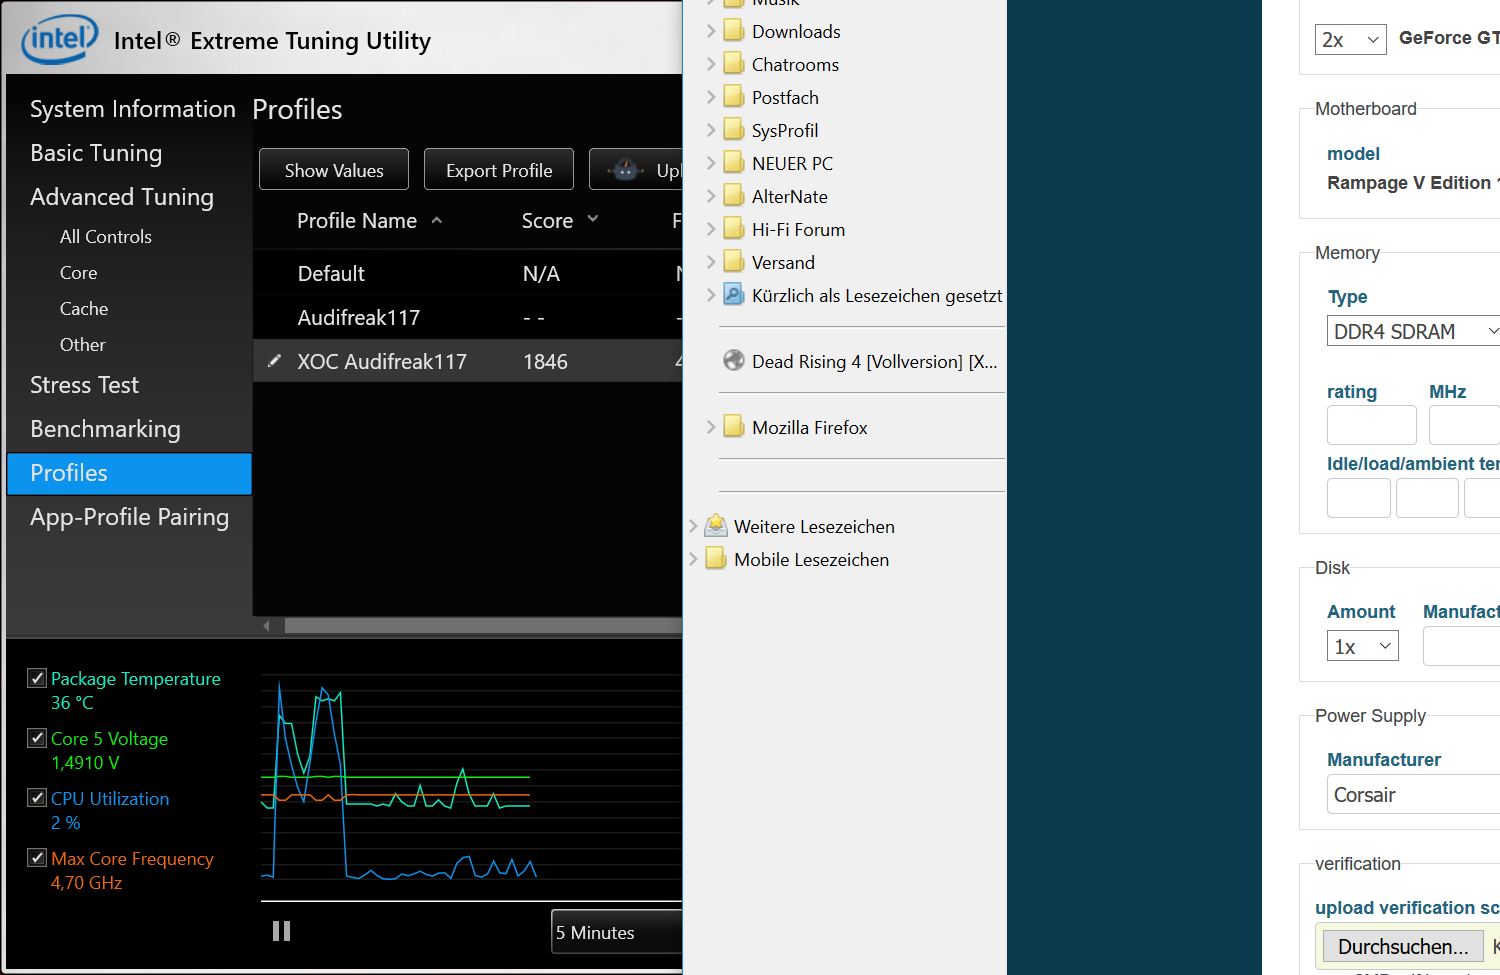Screen dimensions: 1500x975
Task: Click the Corsair power supply manufacturer field
Action: [1414, 795]
